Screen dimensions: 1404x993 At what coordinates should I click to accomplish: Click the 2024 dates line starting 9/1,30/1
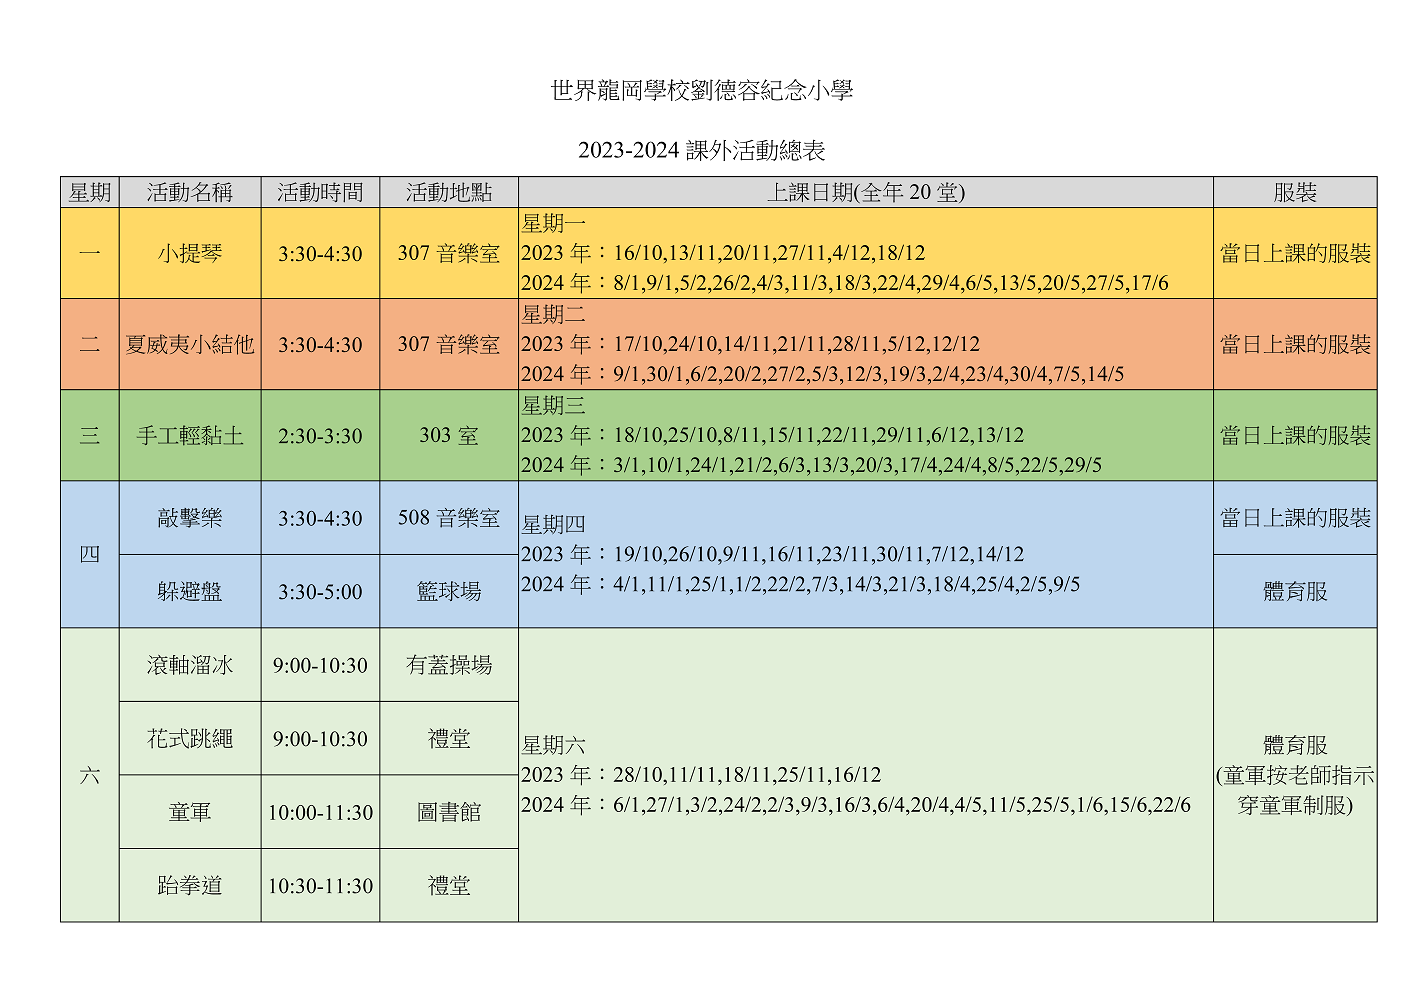[823, 374]
